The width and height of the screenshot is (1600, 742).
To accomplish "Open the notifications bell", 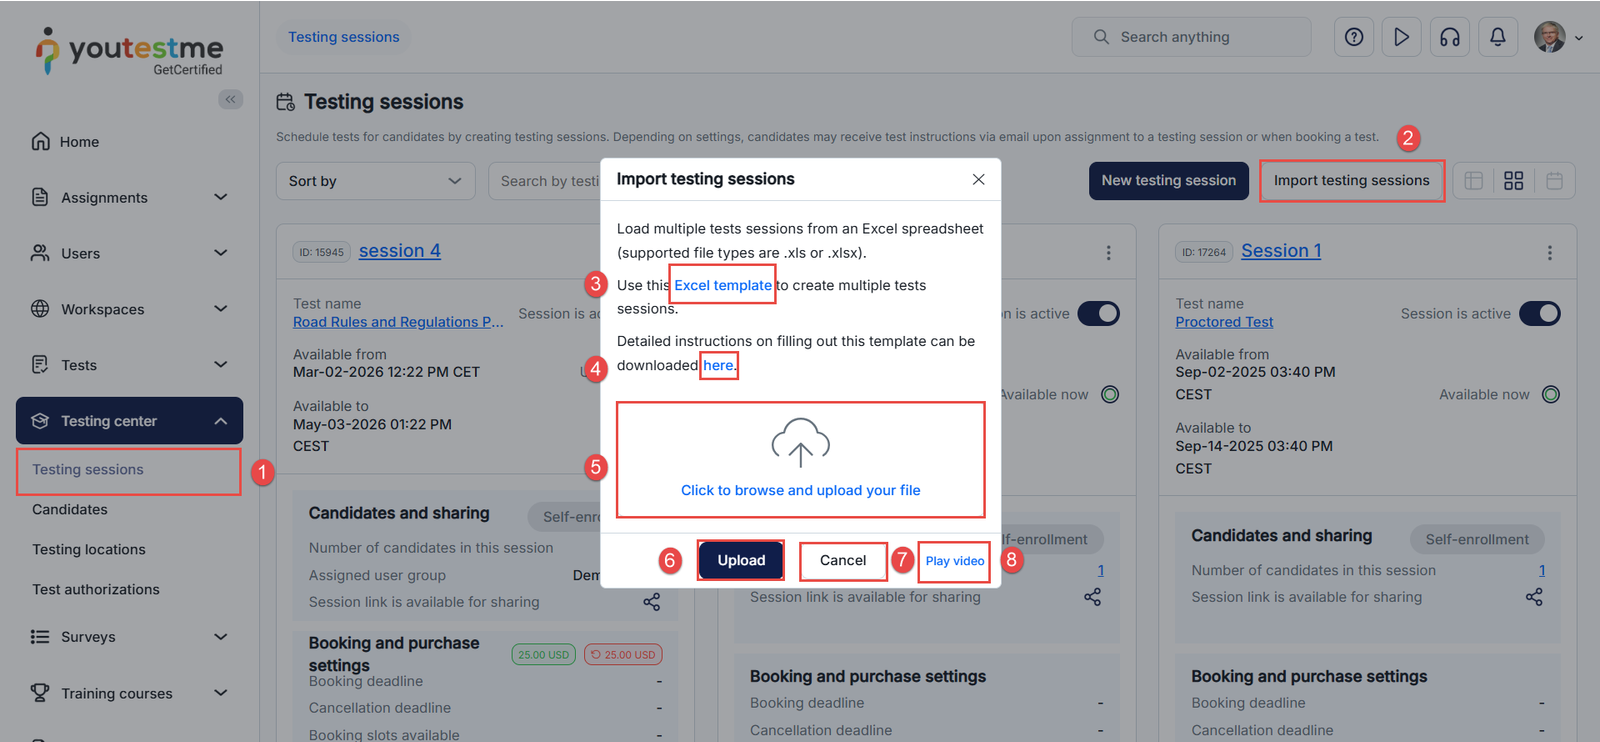I will (1497, 37).
